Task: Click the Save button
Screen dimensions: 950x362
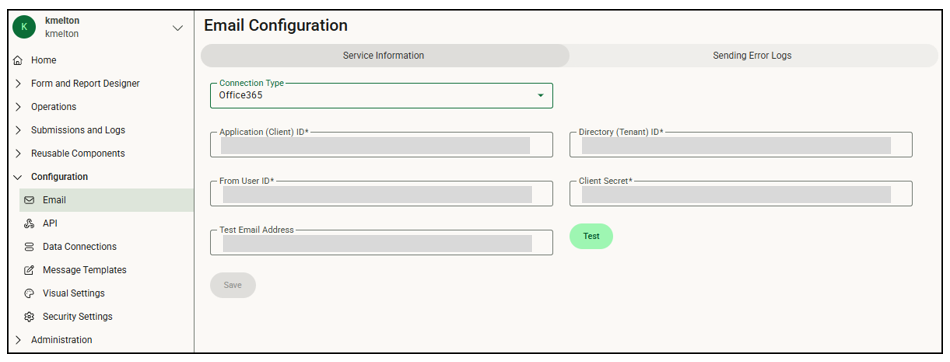Action: (233, 285)
